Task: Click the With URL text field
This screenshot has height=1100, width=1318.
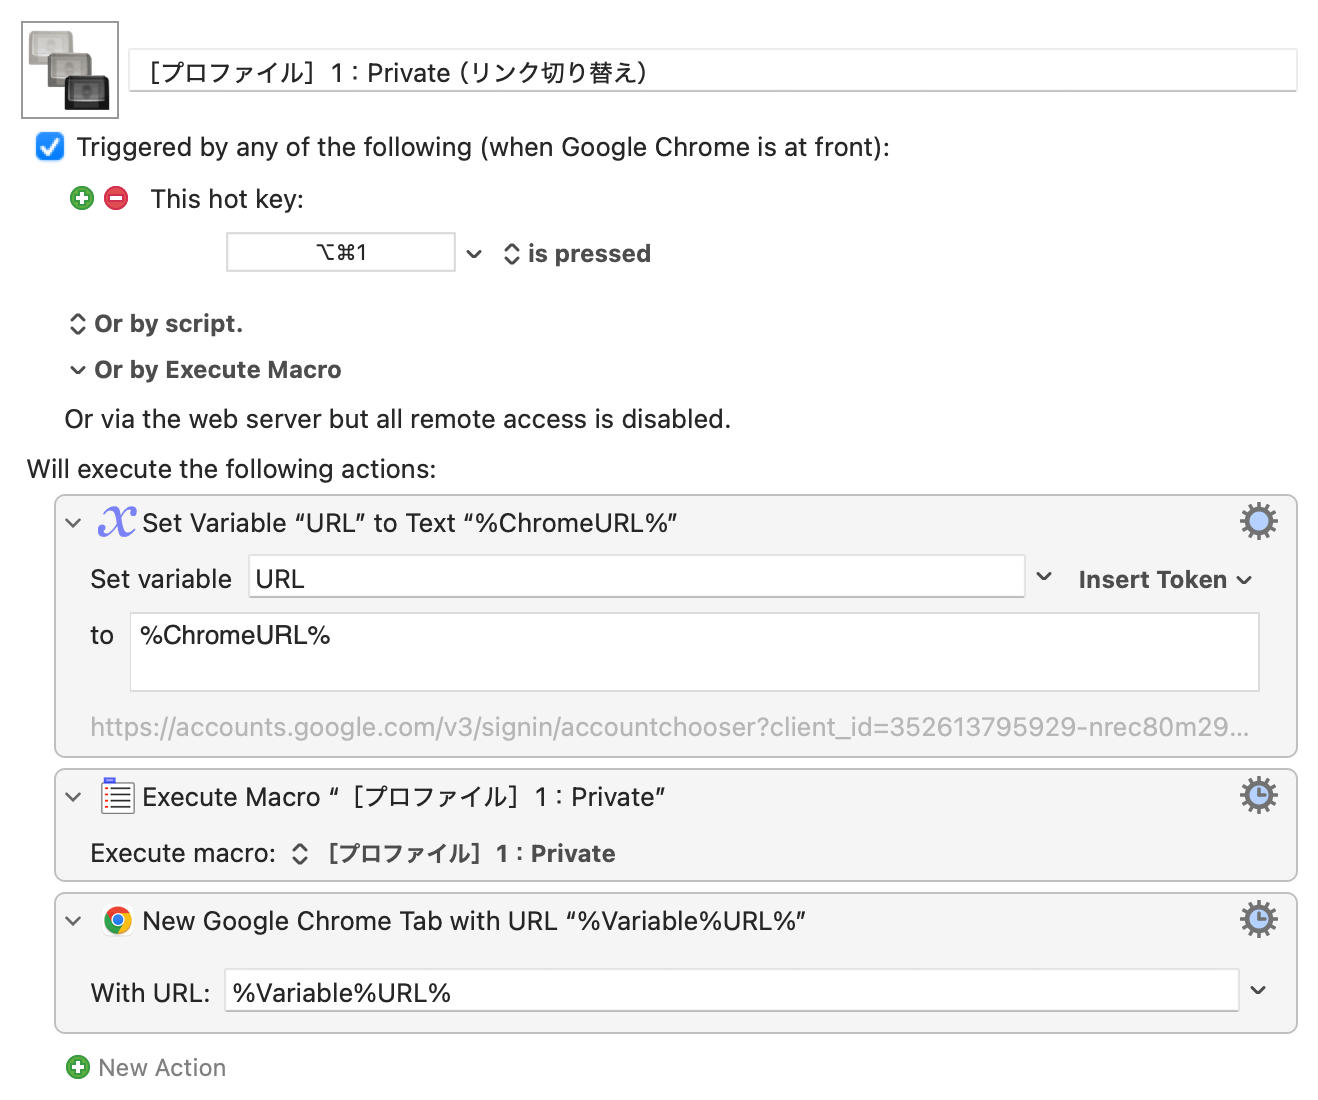Action: click(x=730, y=992)
